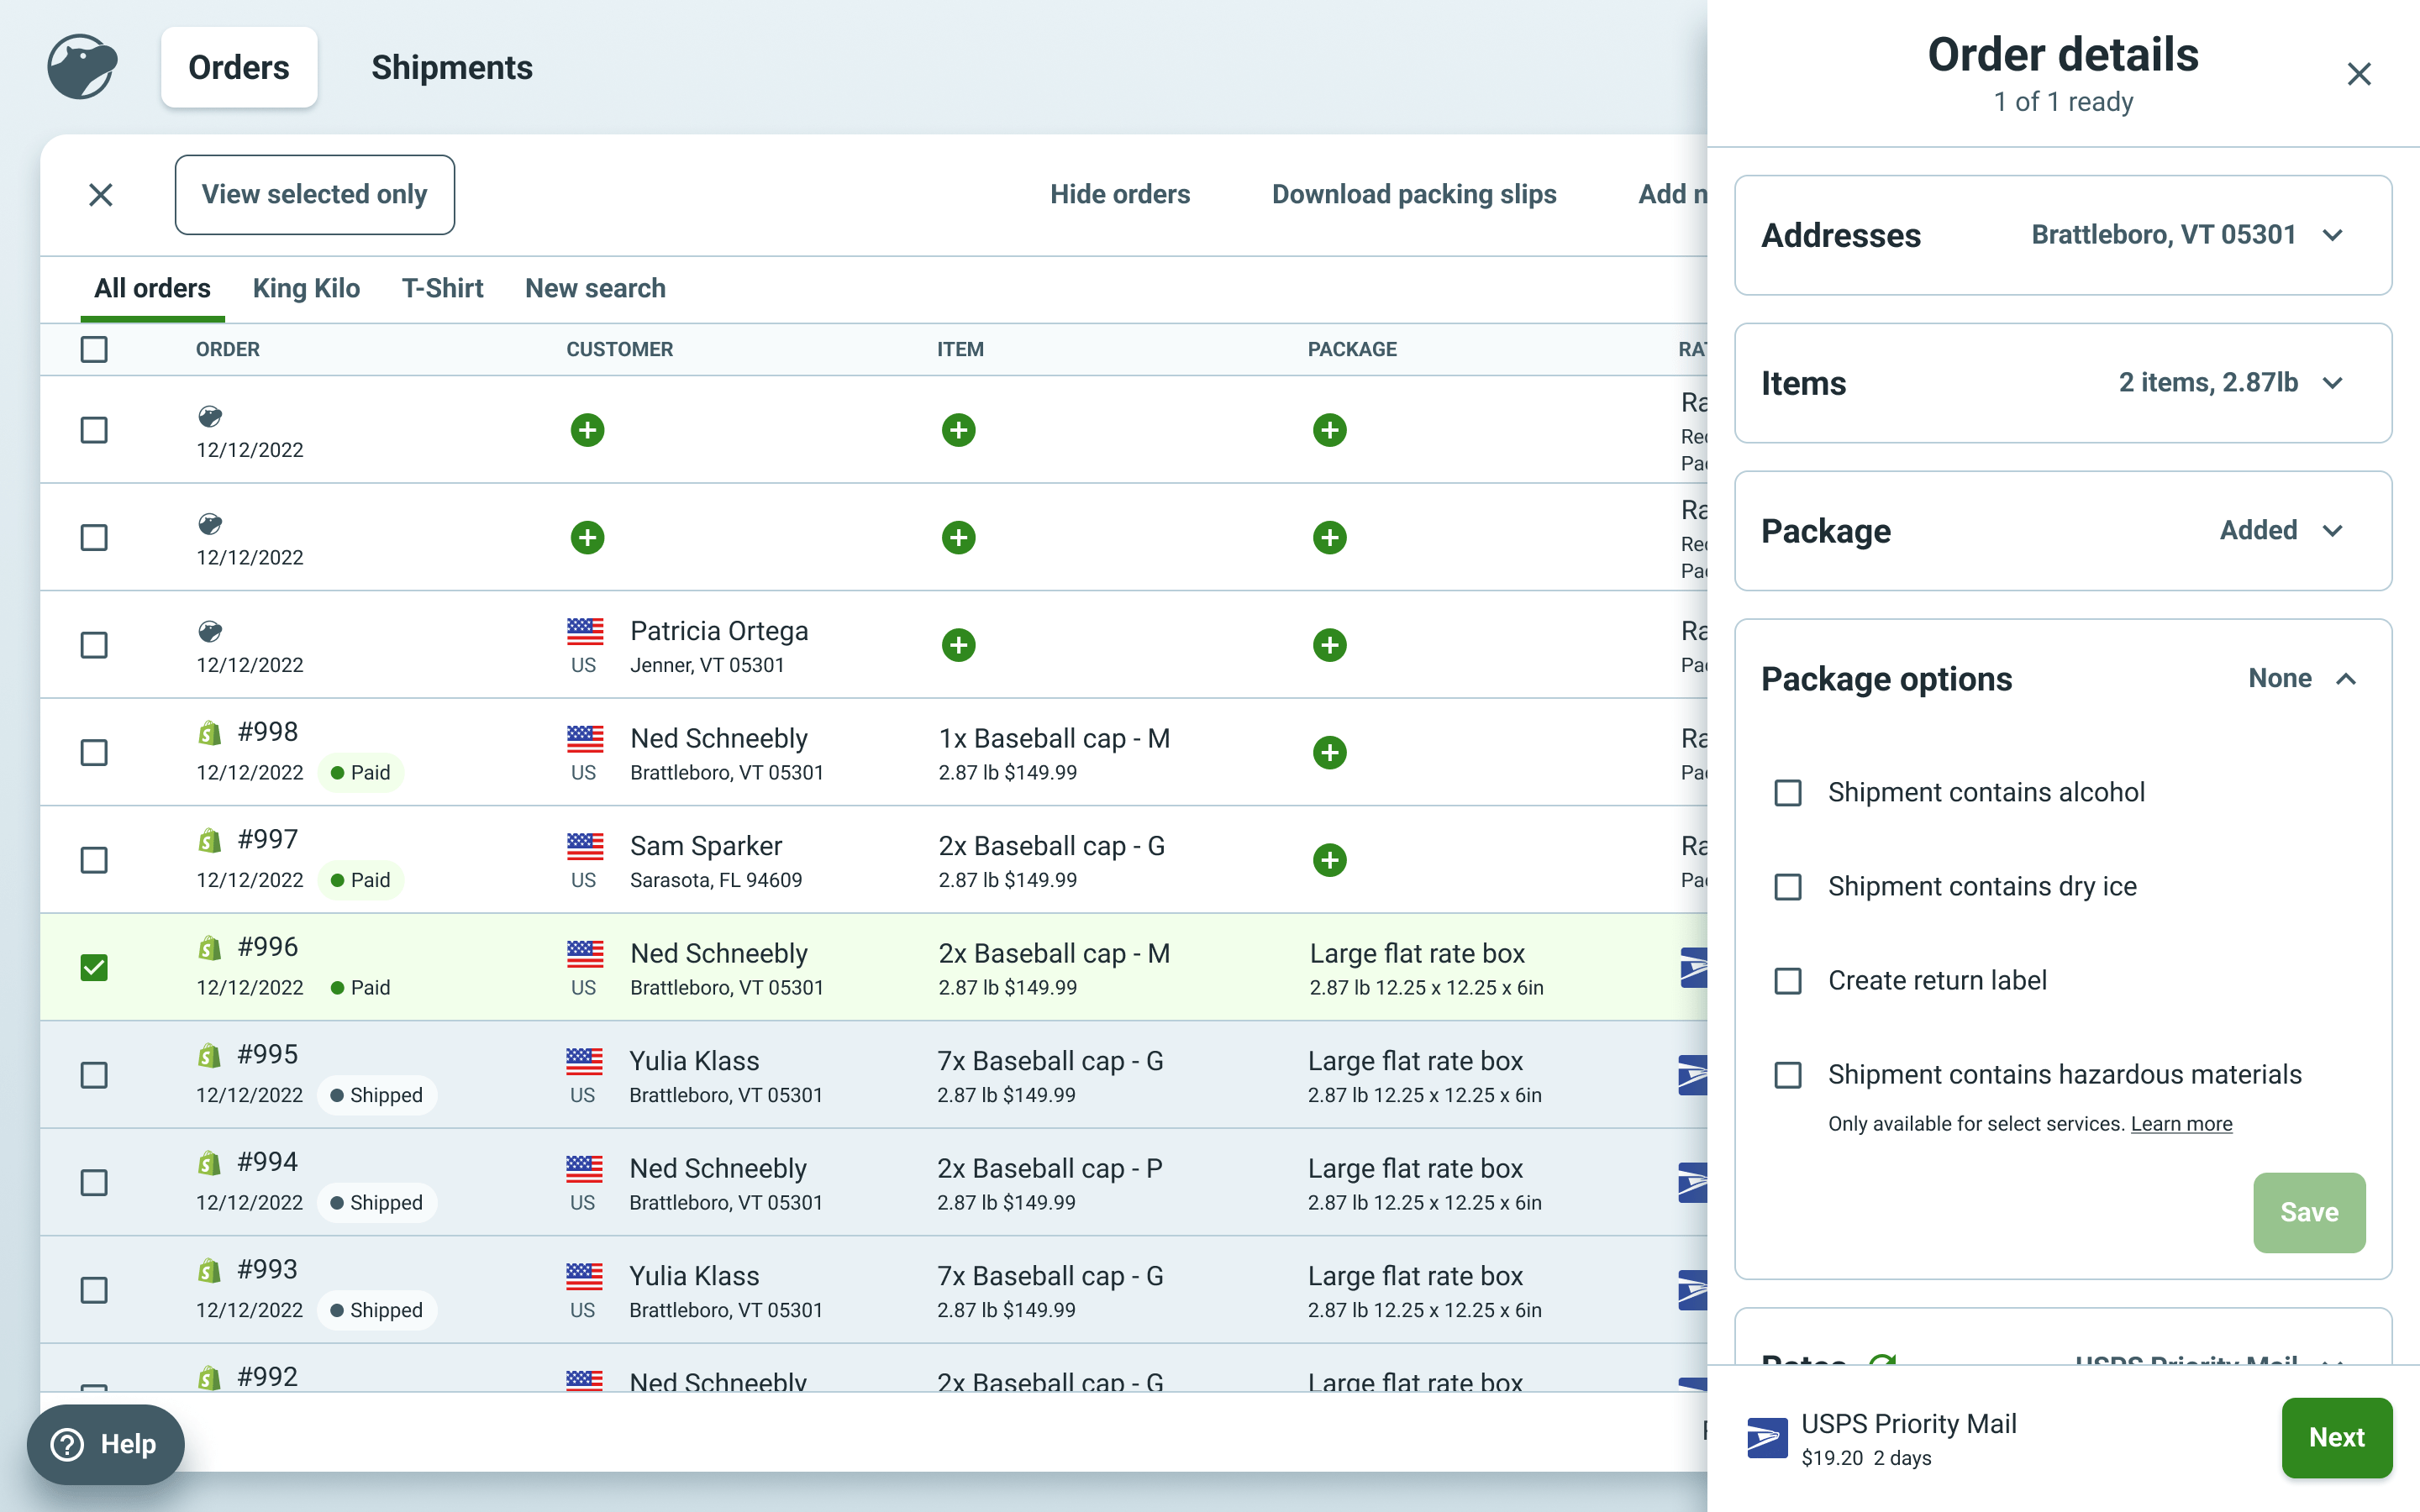Switch to the Shipments tab

452,67
